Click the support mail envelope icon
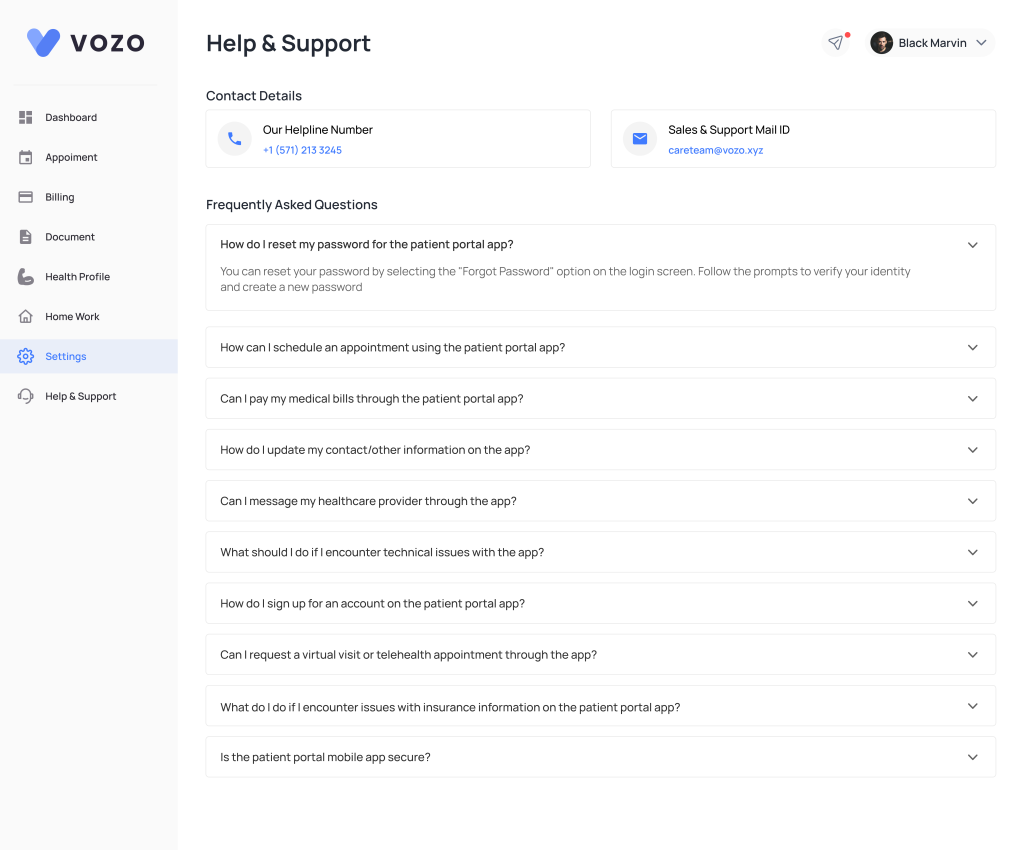The image size is (1024, 850). point(640,139)
